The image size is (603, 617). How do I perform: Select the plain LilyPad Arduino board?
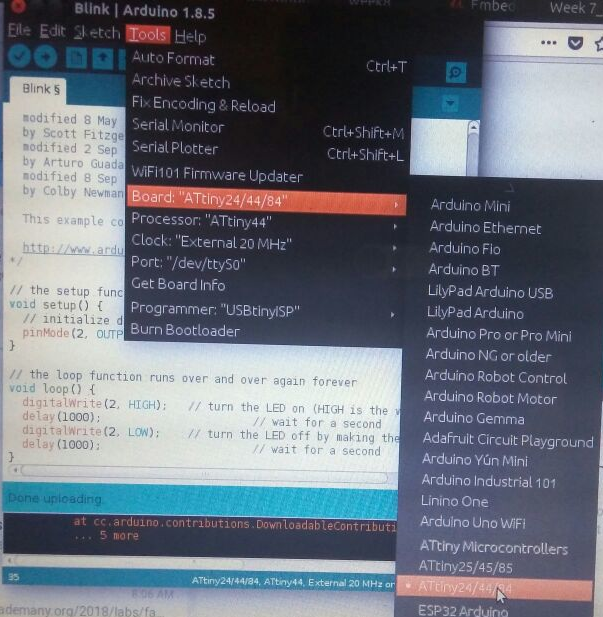pyautogui.click(x=475, y=313)
